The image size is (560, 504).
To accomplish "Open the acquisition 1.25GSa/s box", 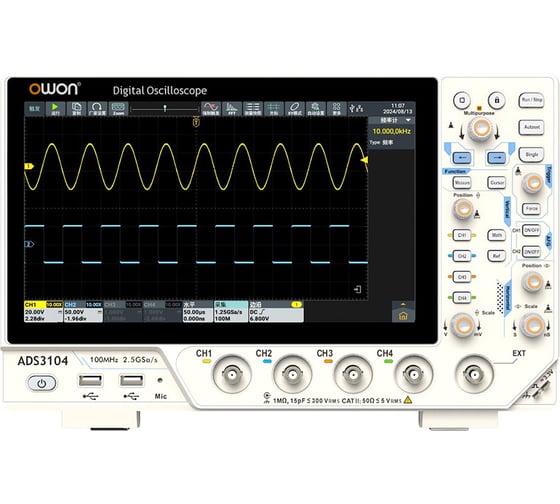I will point(231,311).
